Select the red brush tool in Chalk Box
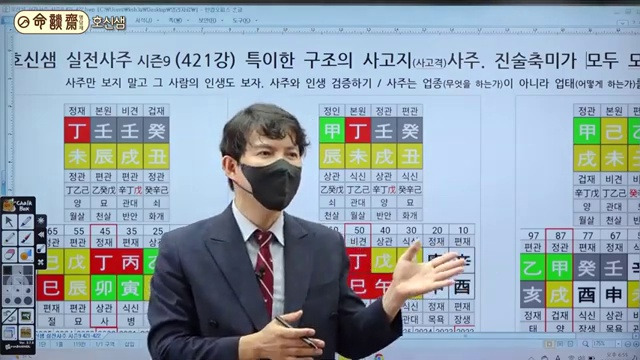 (x=26, y=238)
